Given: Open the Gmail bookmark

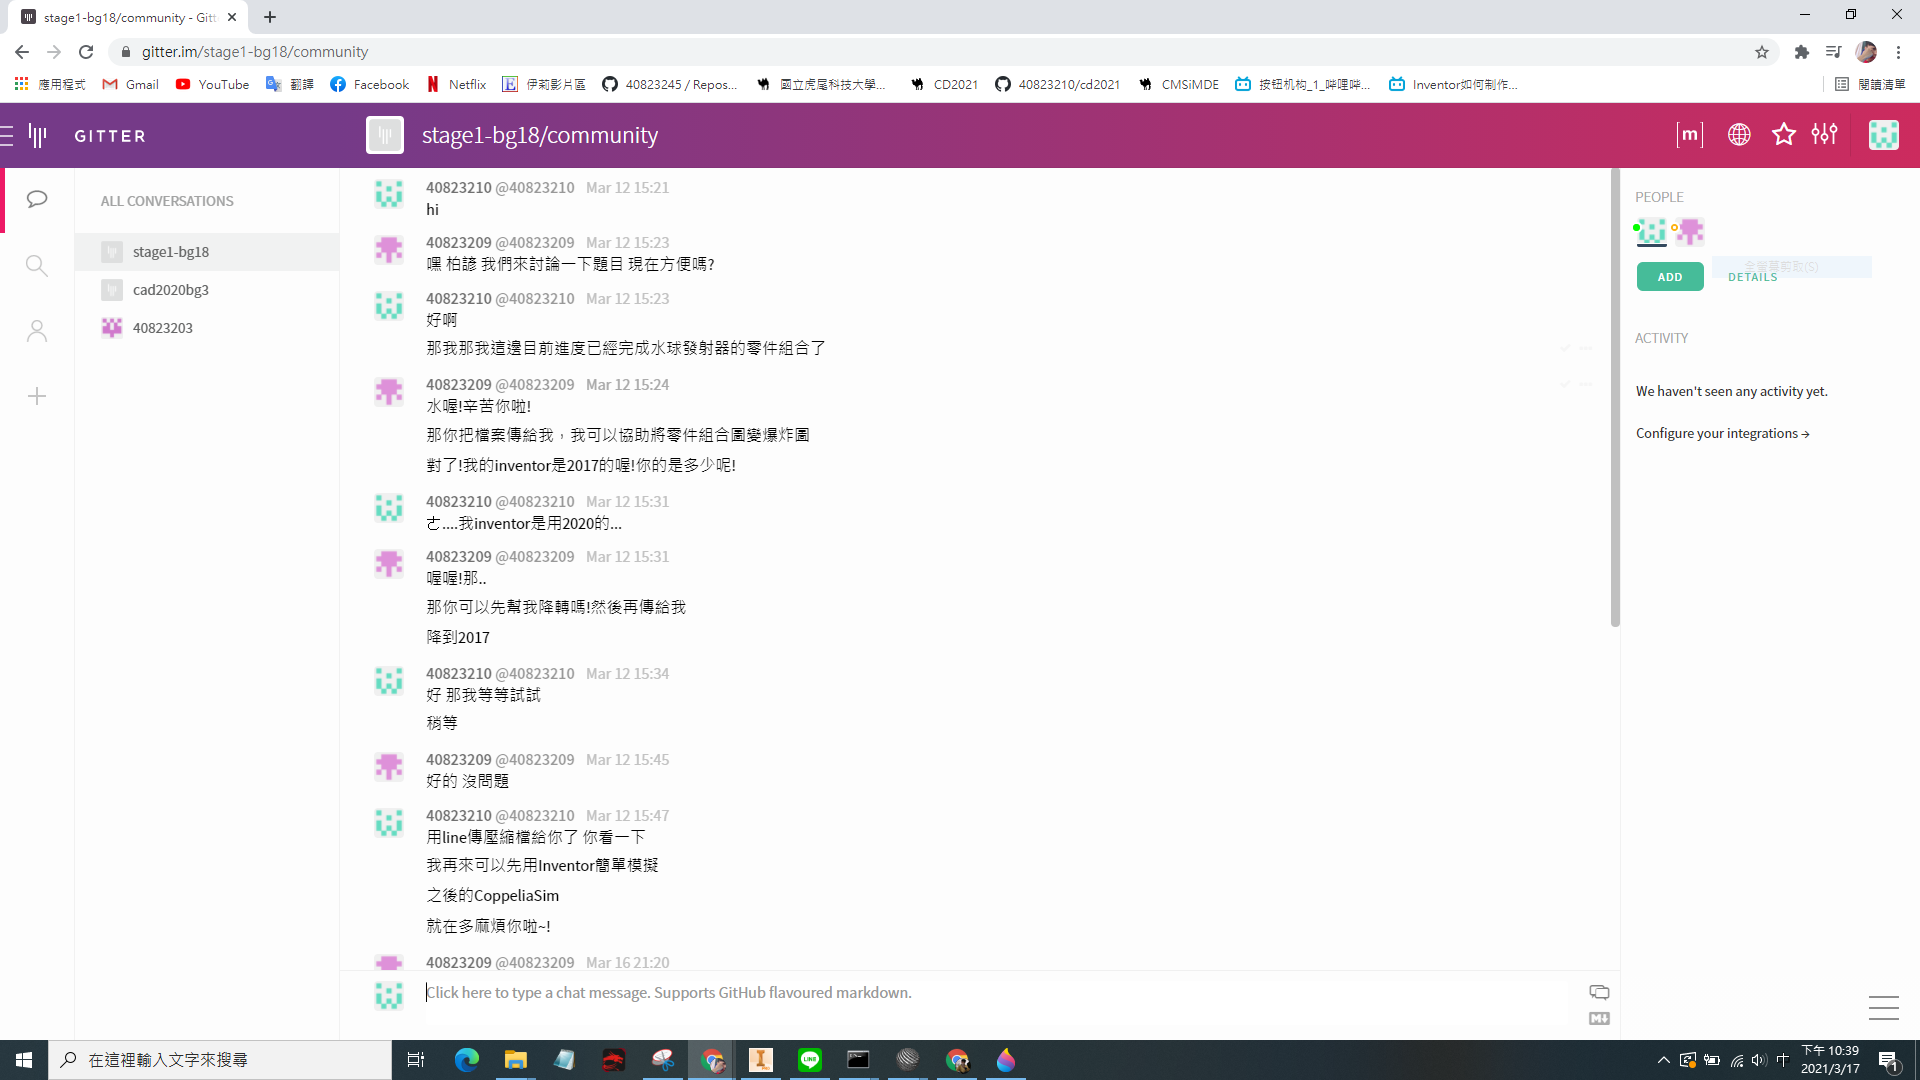Looking at the screenshot, I should click(x=131, y=84).
